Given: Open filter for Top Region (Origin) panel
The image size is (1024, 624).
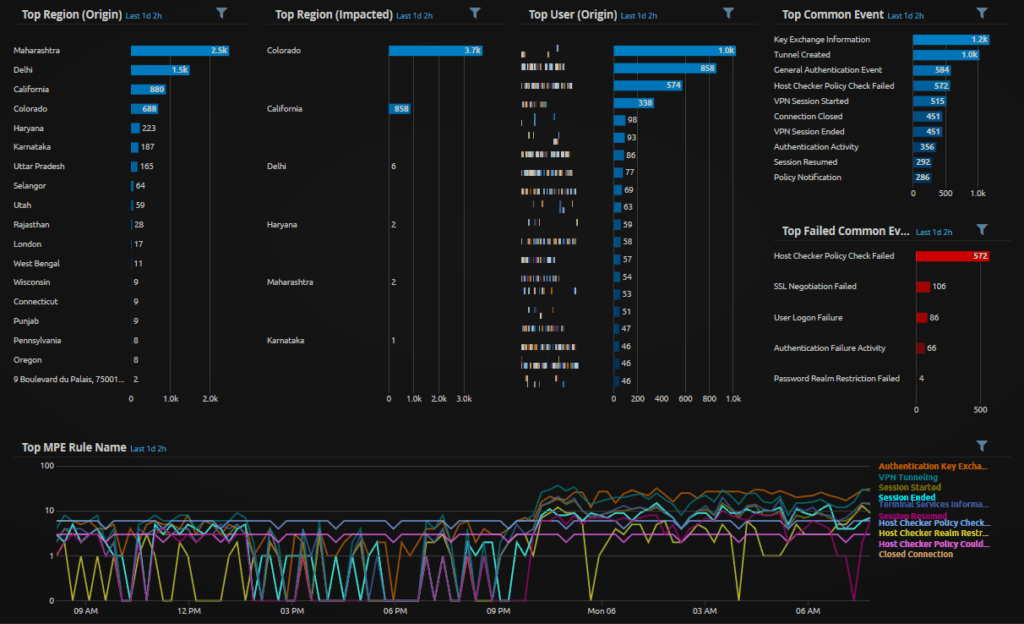Looking at the screenshot, I should (x=221, y=13).
